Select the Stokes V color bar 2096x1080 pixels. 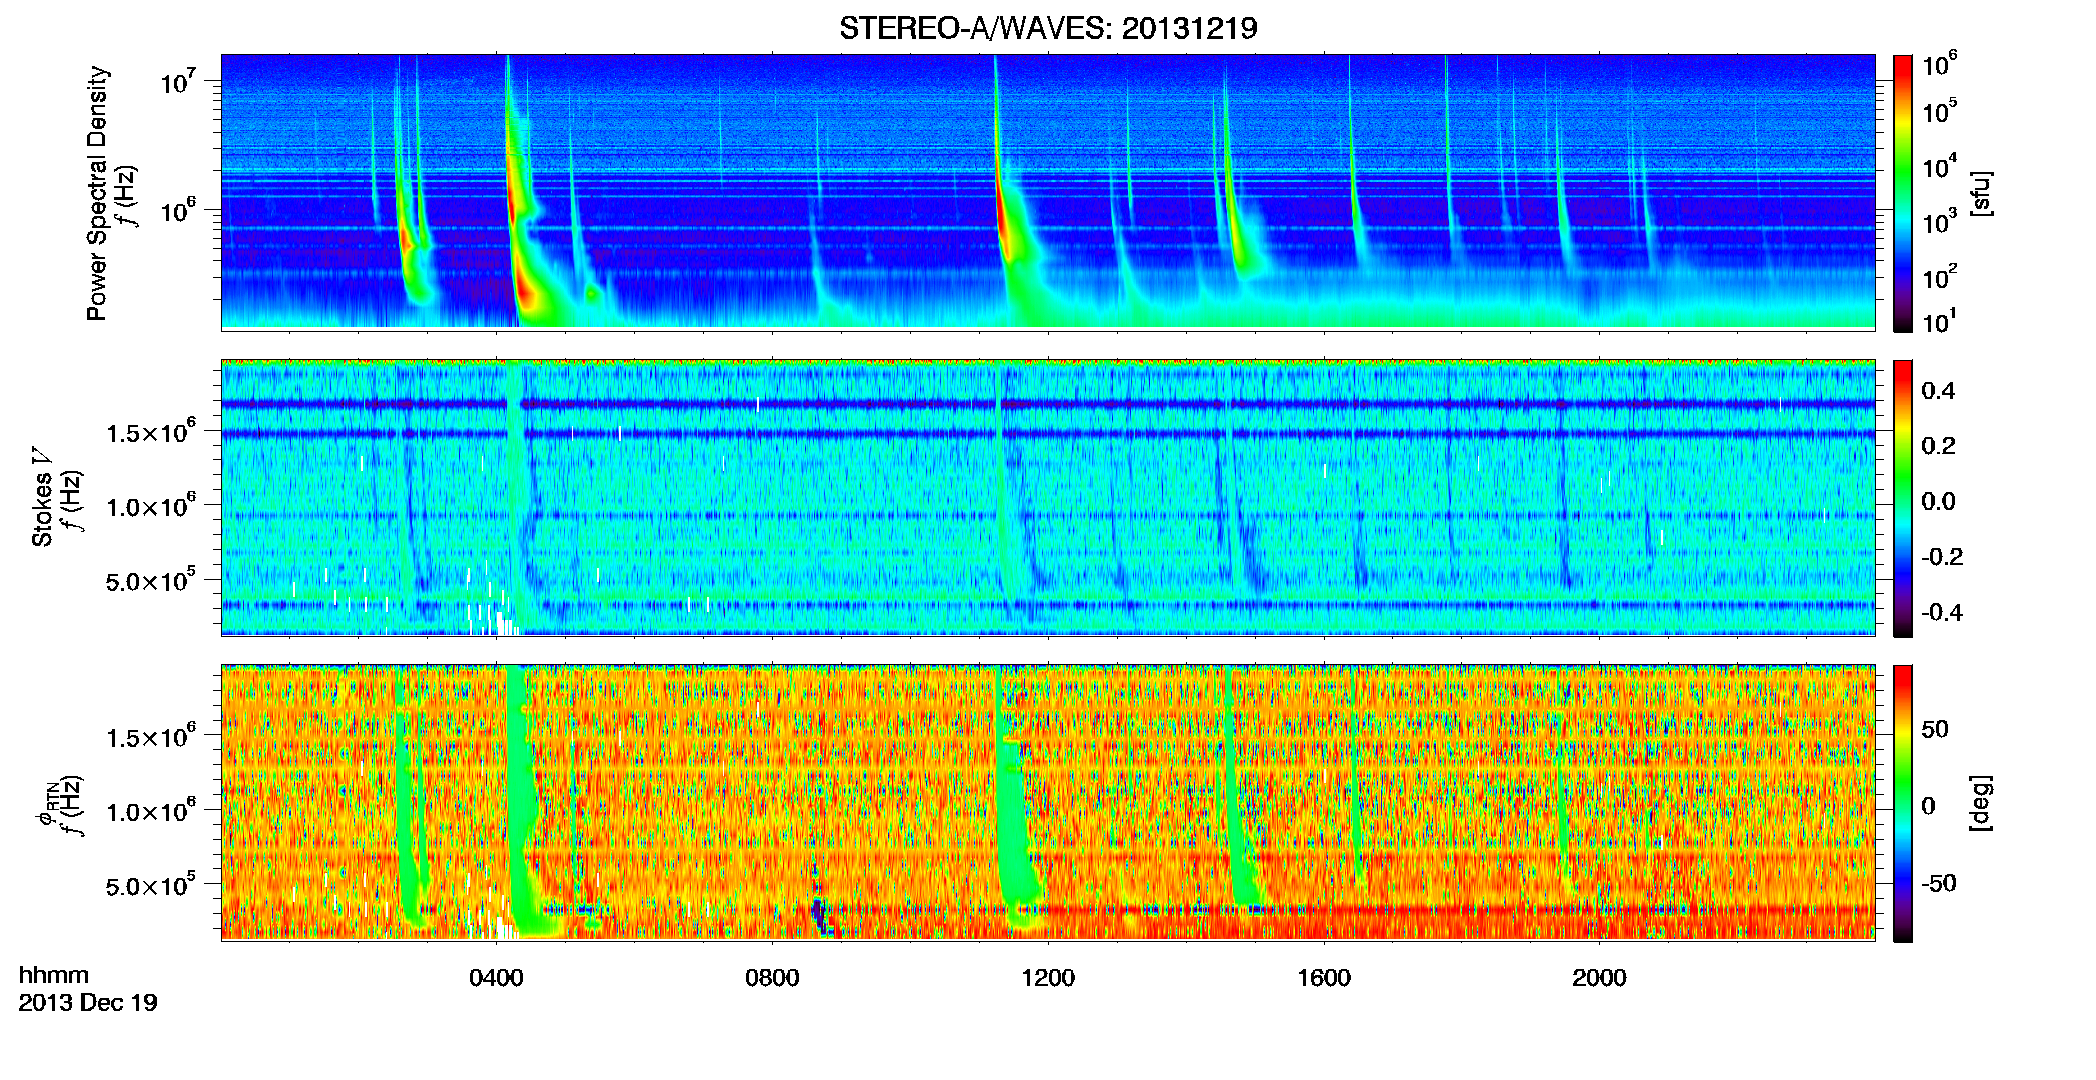click(x=1903, y=498)
